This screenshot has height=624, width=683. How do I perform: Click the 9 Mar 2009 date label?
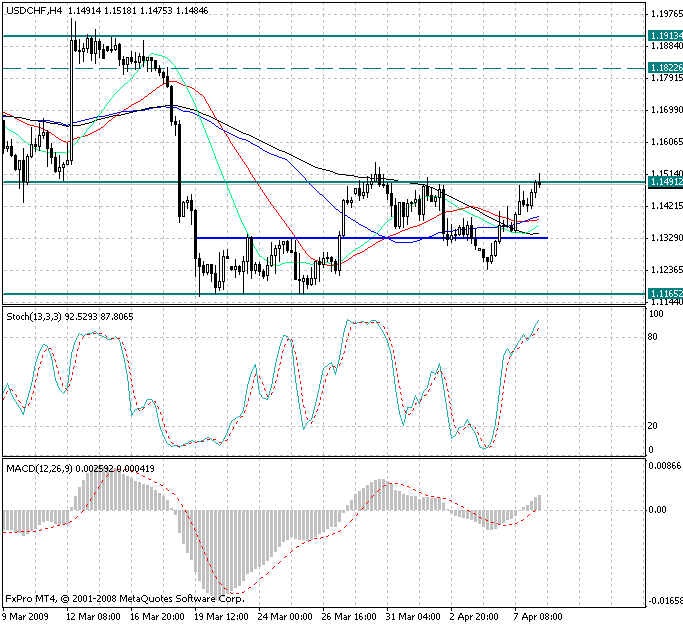(x=25, y=617)
